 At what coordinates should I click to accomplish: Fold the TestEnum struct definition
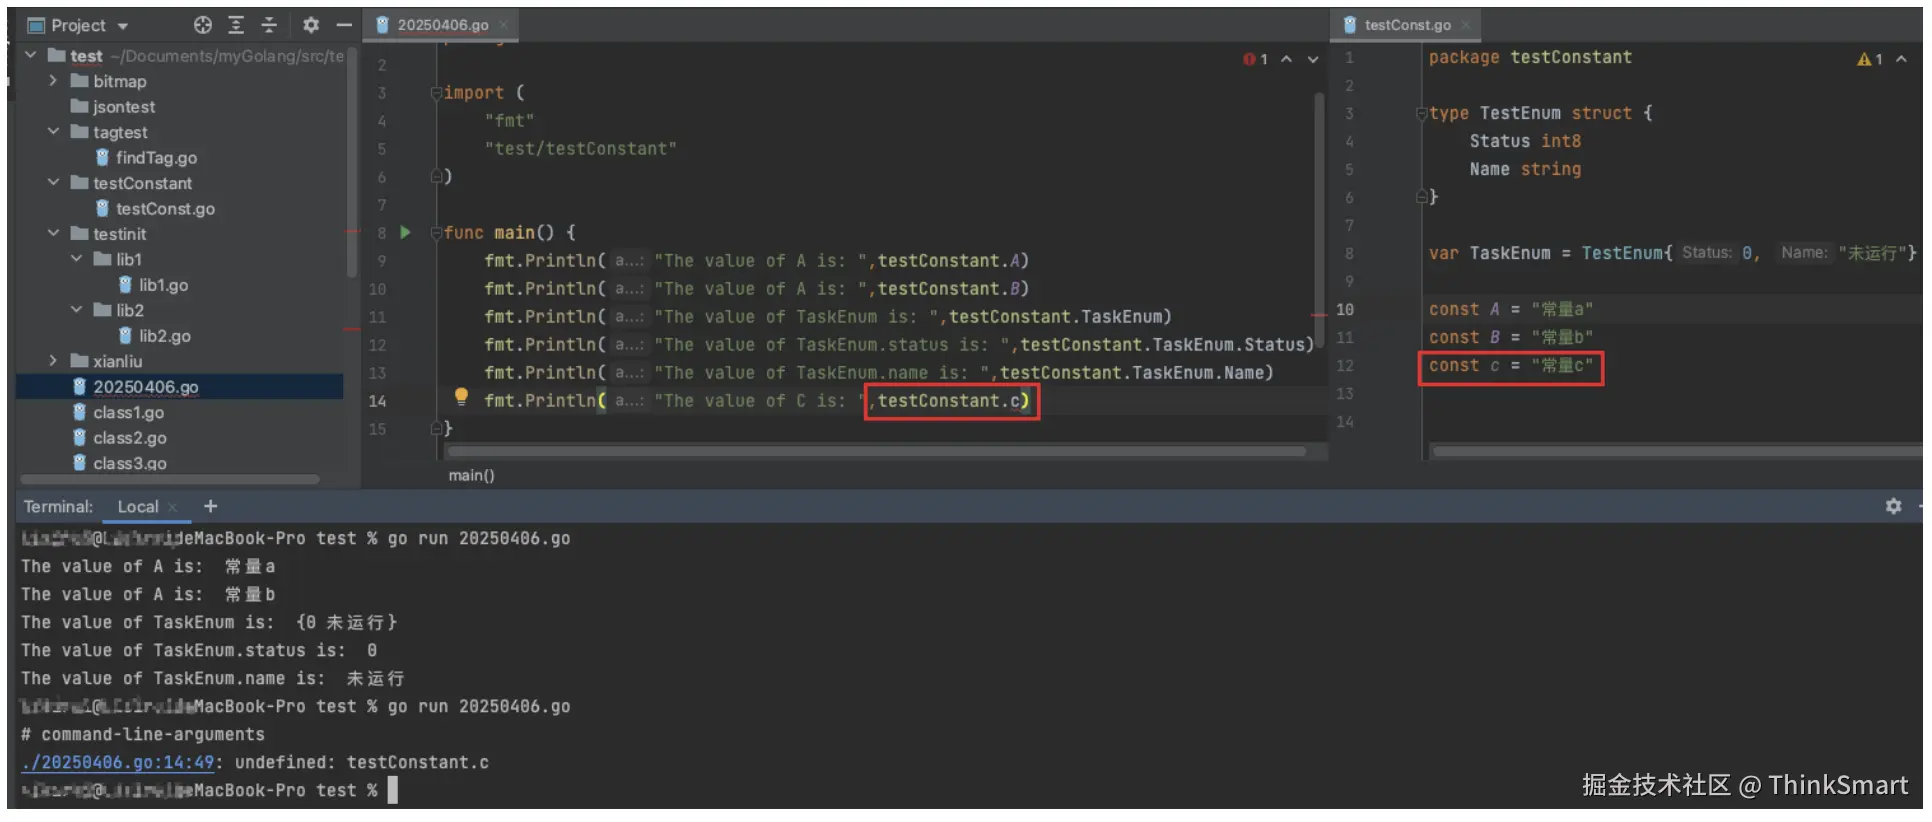[1422, 114]
